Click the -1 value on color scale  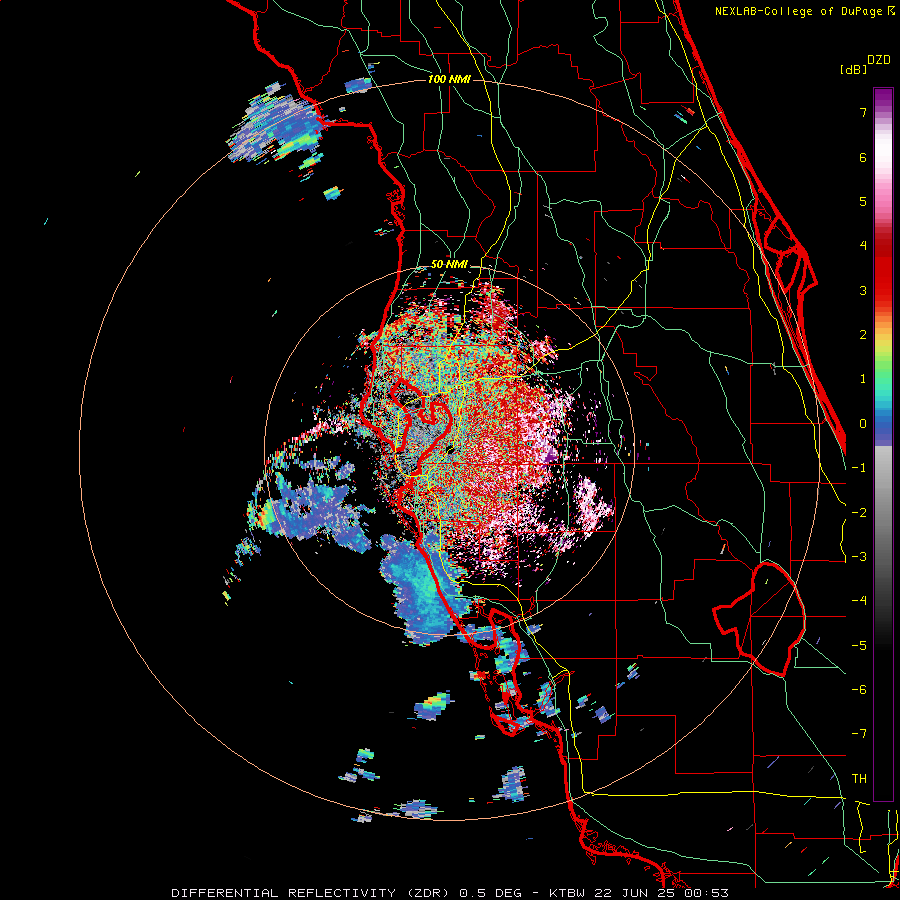(x=859, y=468)
